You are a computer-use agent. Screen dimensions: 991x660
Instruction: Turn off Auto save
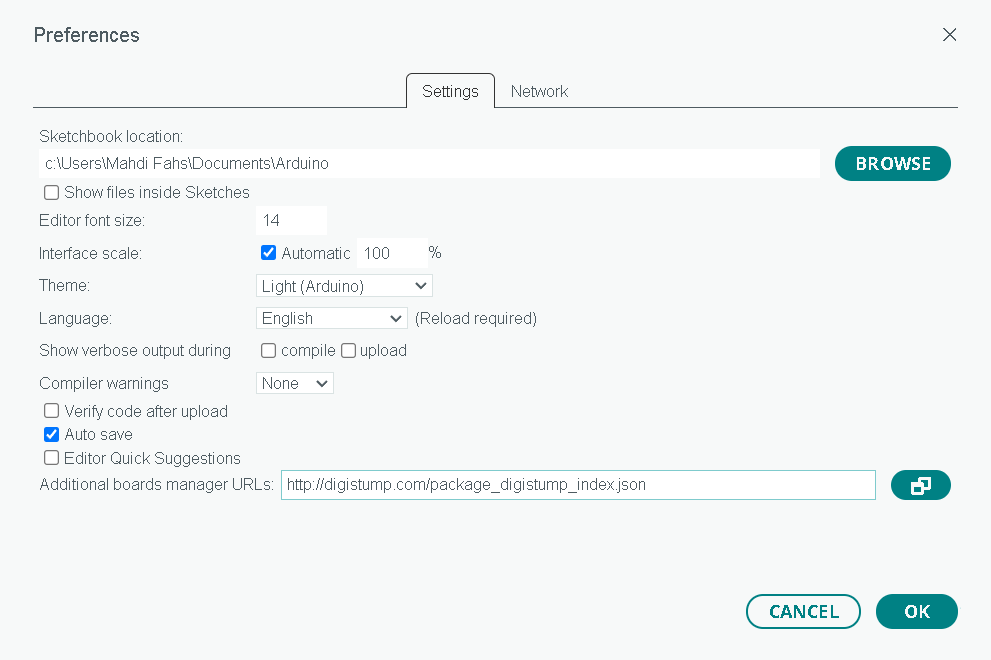51,434
